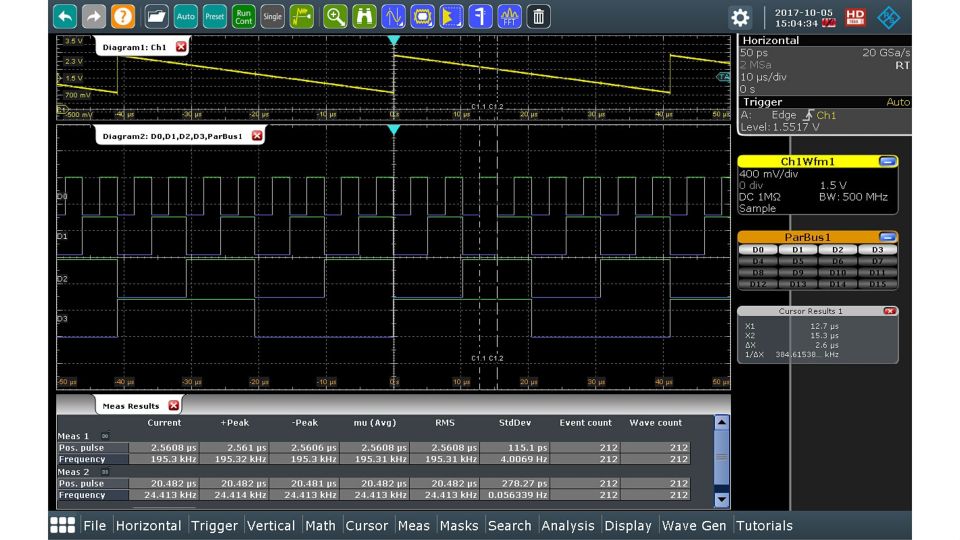Image resolution: width=960 pixels, height=540 pixels.
Task: Click the red HD mode icon
Action: coord(855,17)
